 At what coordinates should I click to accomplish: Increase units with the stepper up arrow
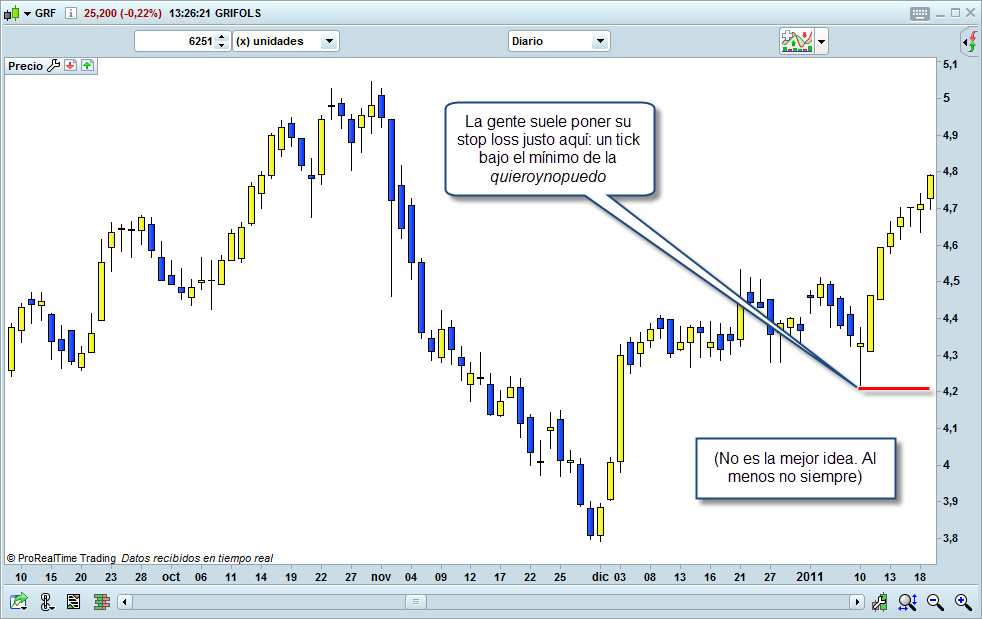(222, 37)
